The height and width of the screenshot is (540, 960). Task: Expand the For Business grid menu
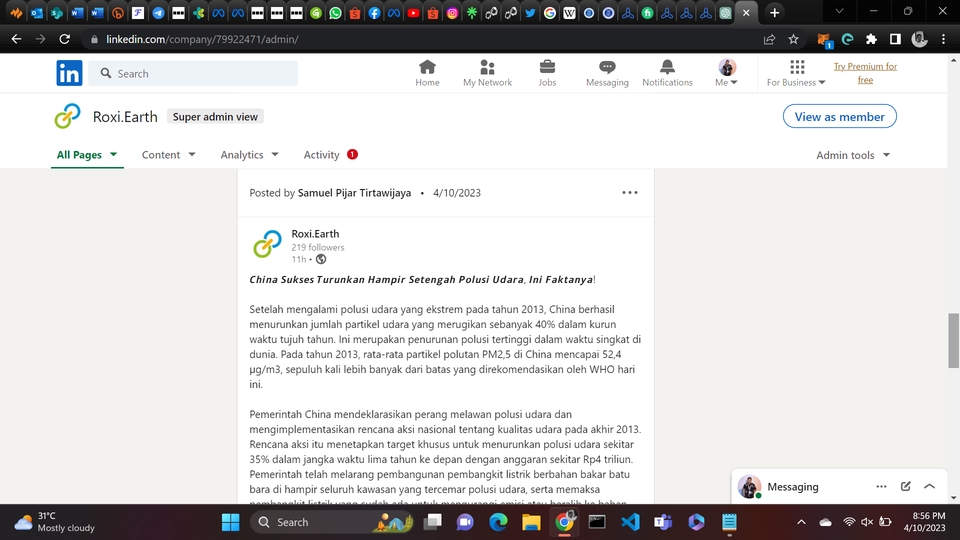point(797,73)
